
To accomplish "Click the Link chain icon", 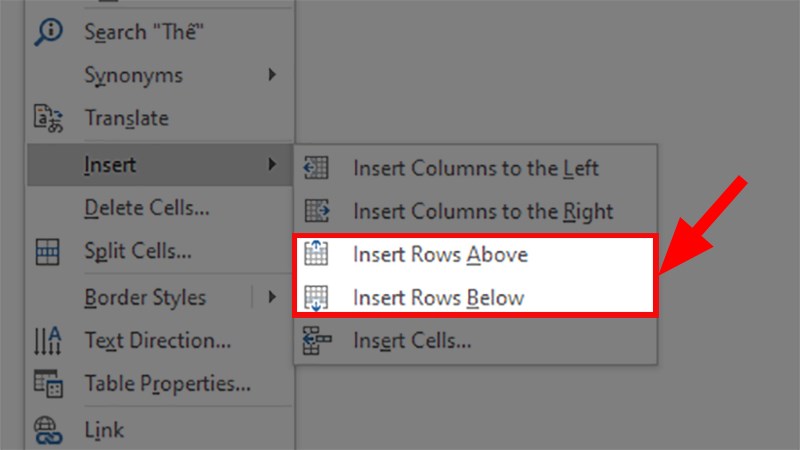I will pos(48,430).
